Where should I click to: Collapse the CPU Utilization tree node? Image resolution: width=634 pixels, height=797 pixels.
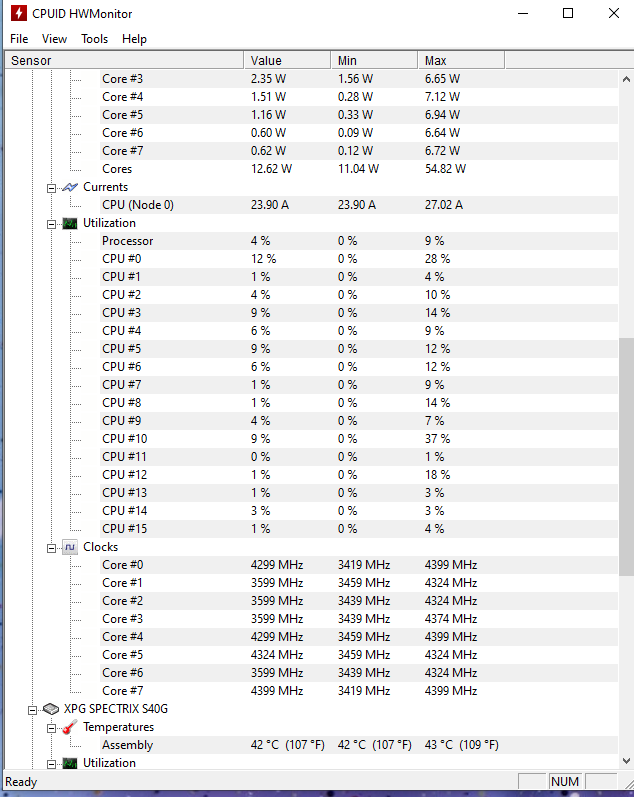[x=51, y=223]
